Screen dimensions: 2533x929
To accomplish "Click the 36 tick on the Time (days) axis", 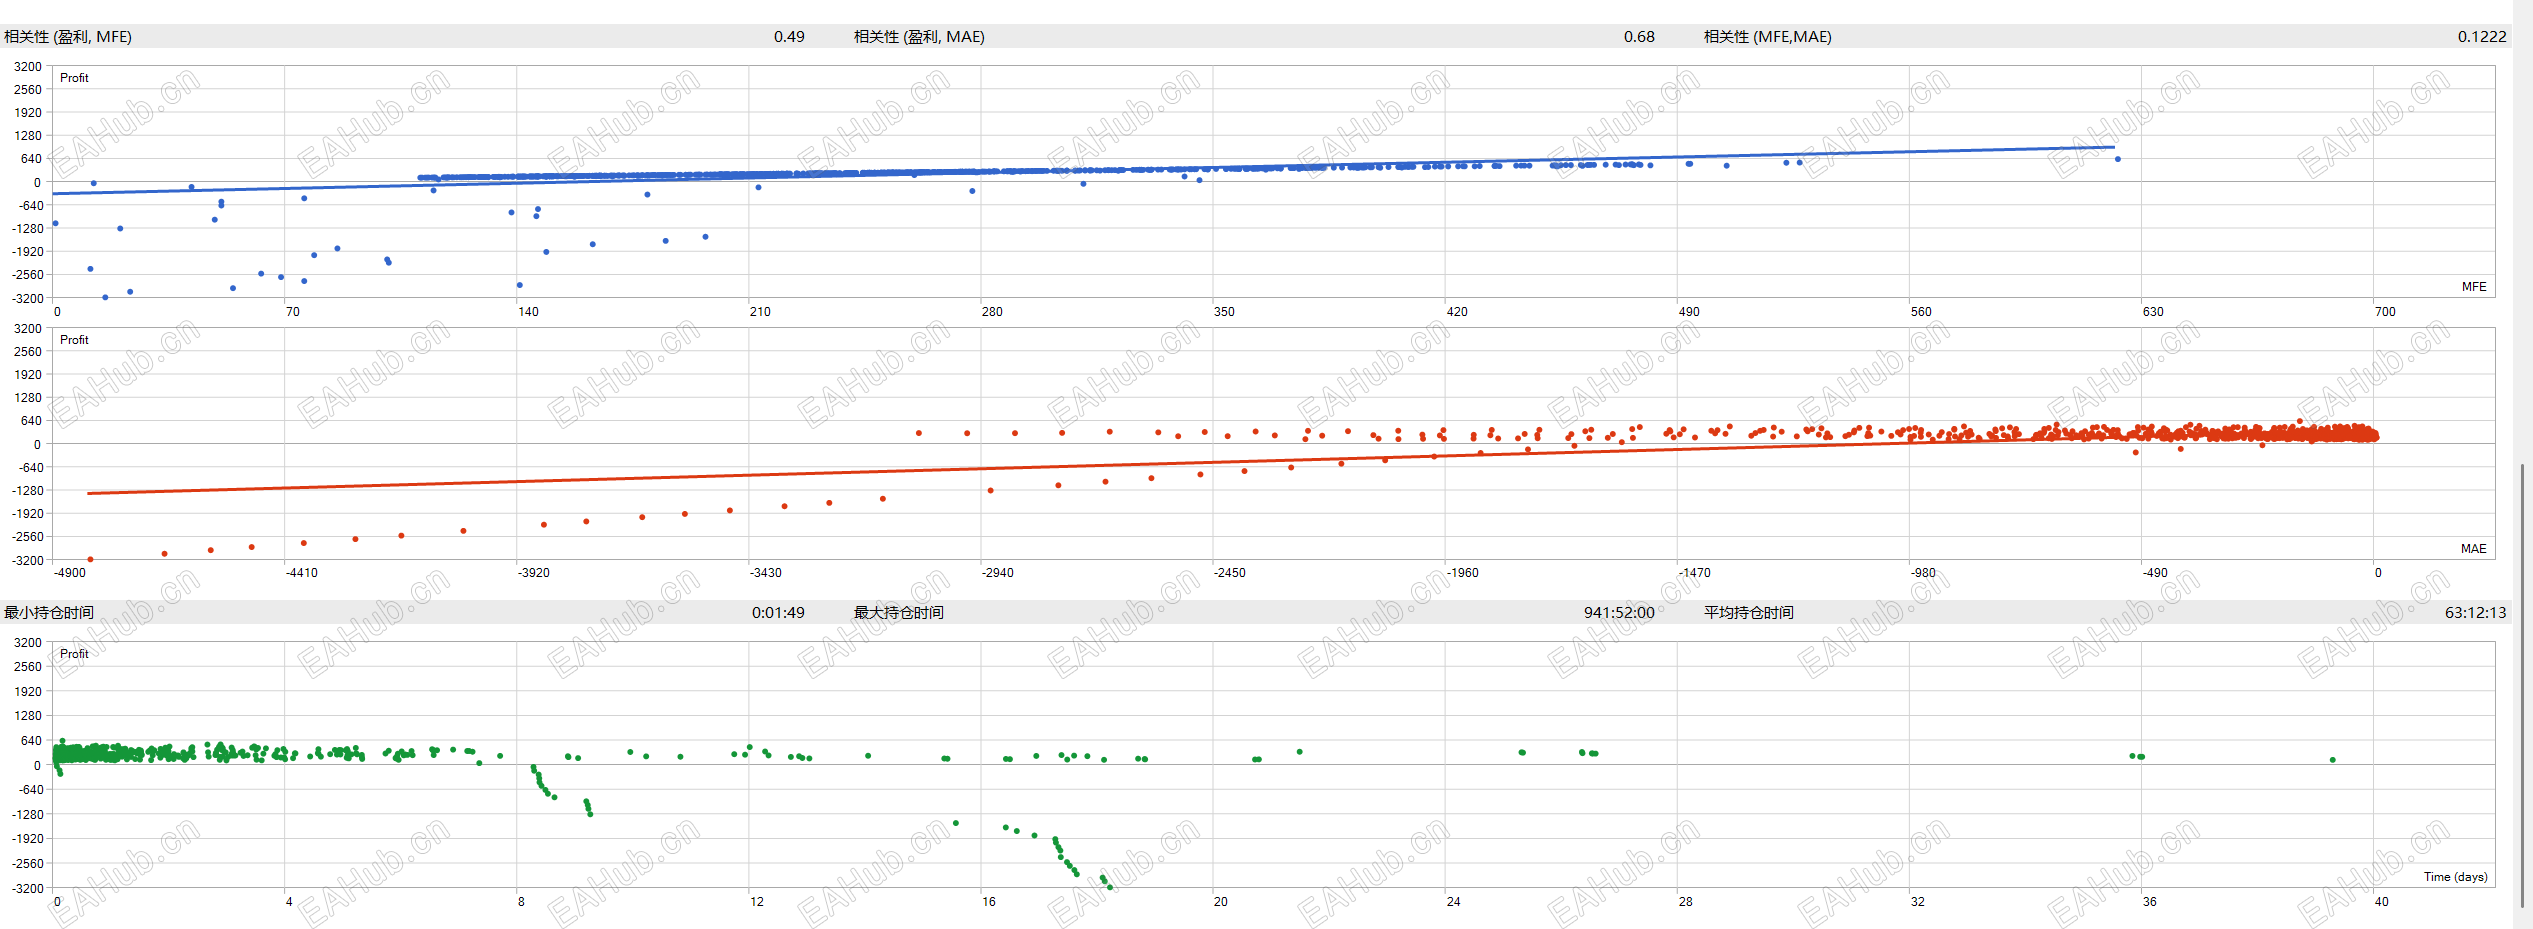I will pos(2150,902).
